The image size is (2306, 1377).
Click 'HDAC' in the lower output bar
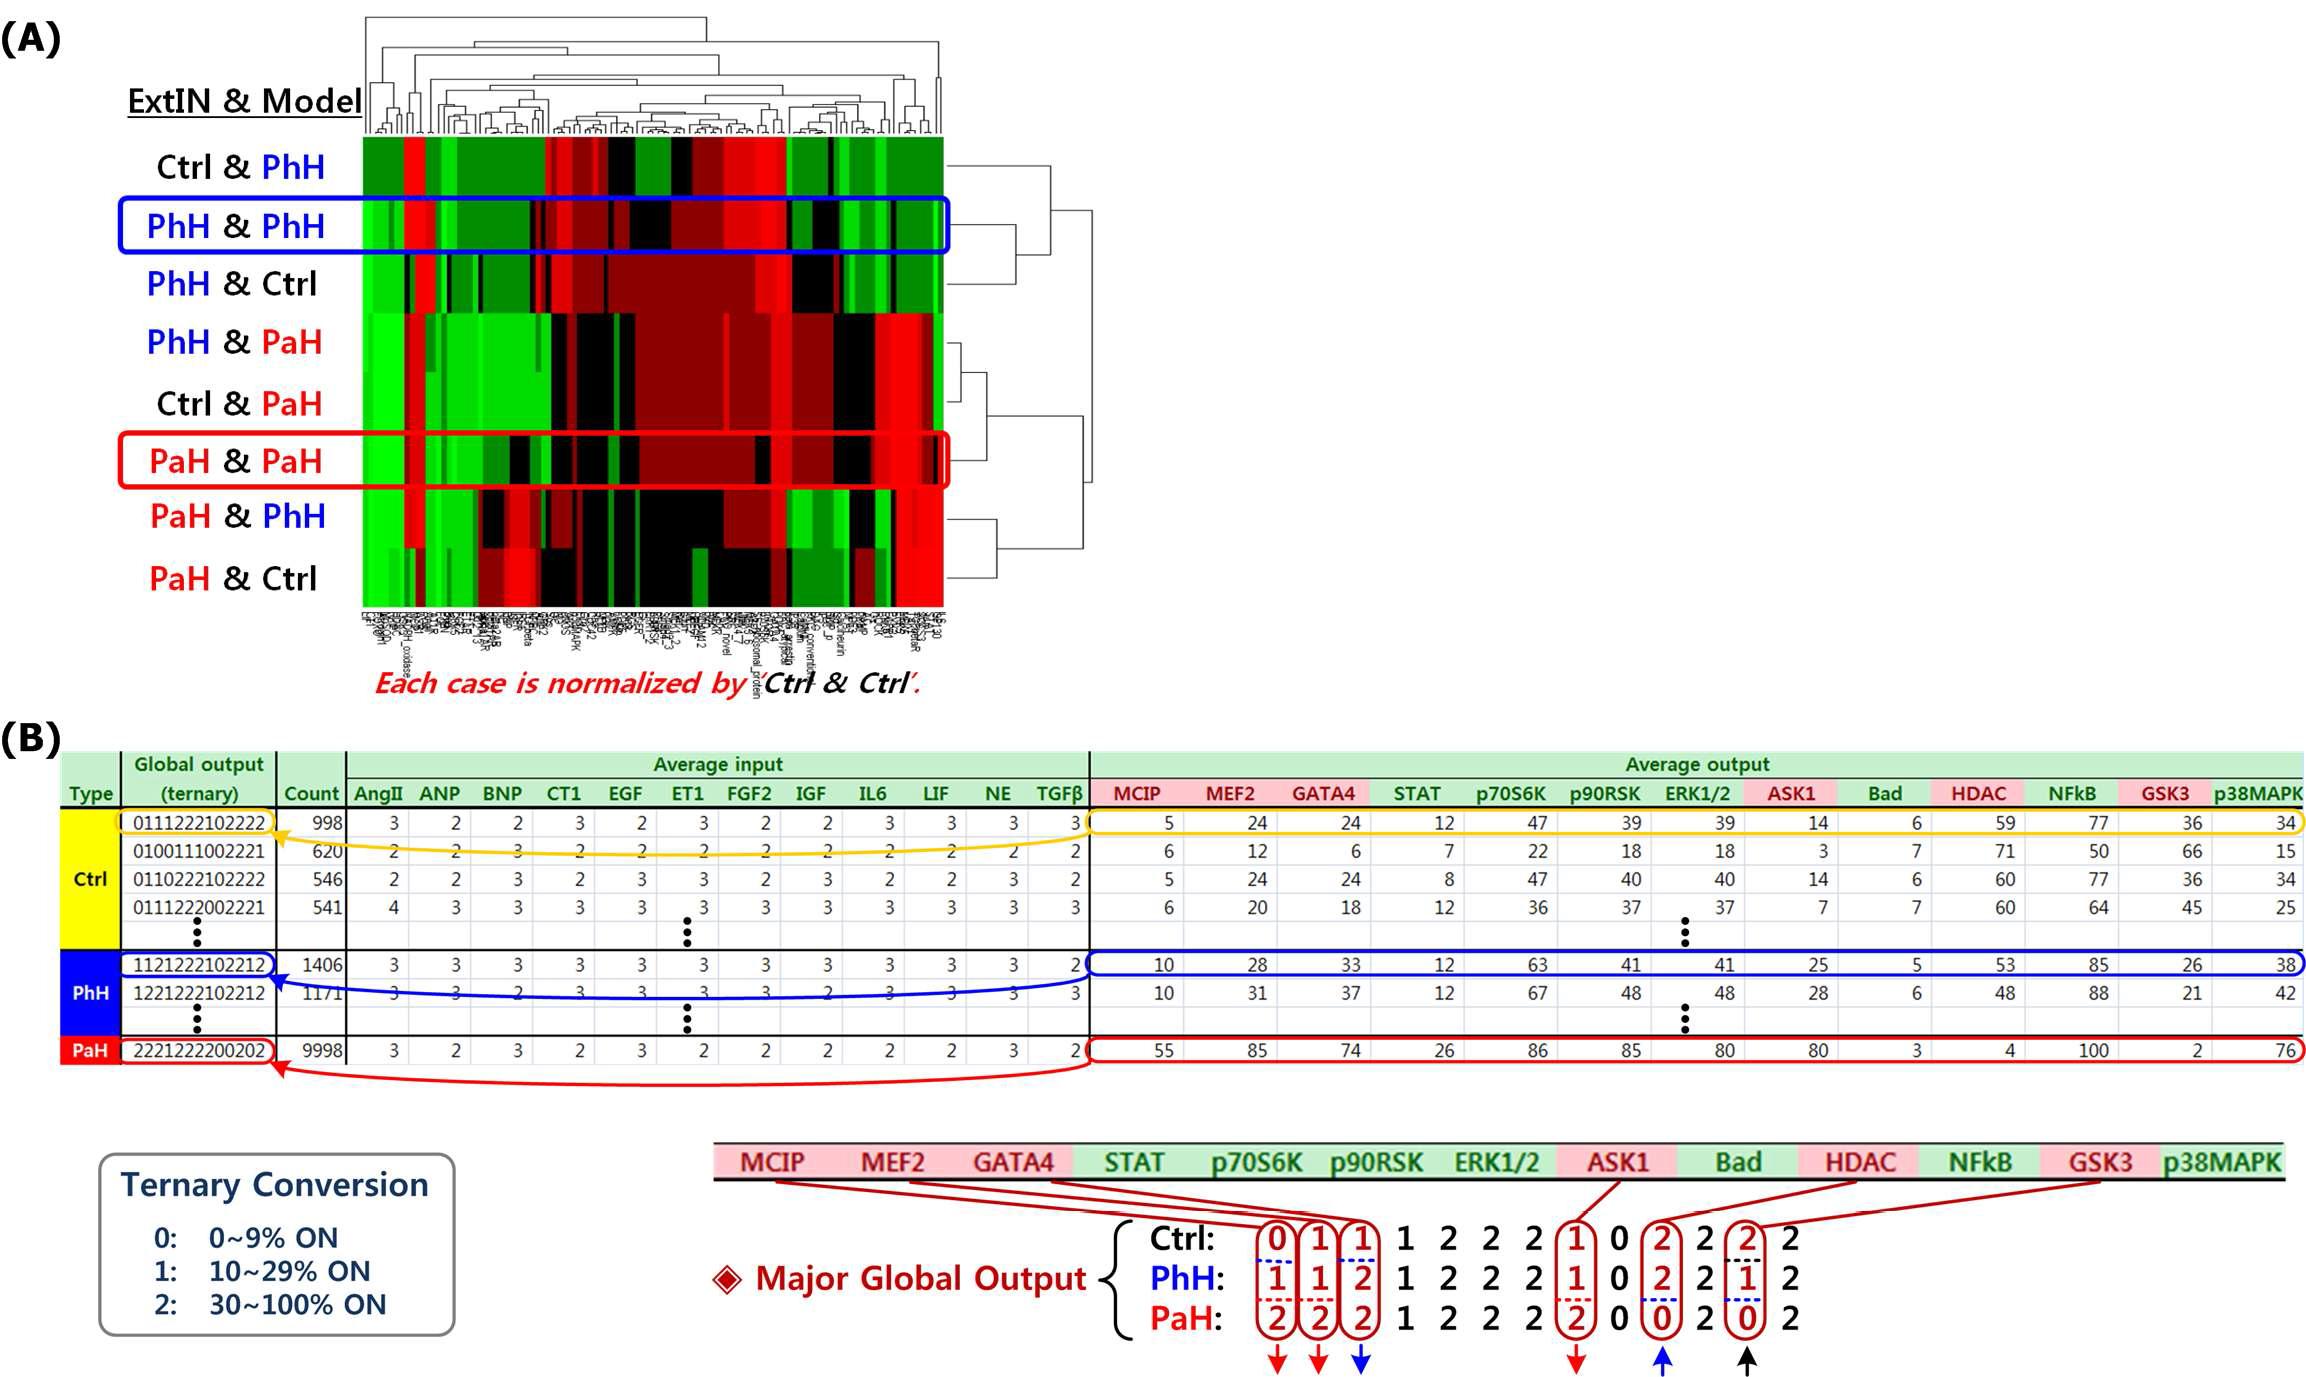coord(1860,1162)
